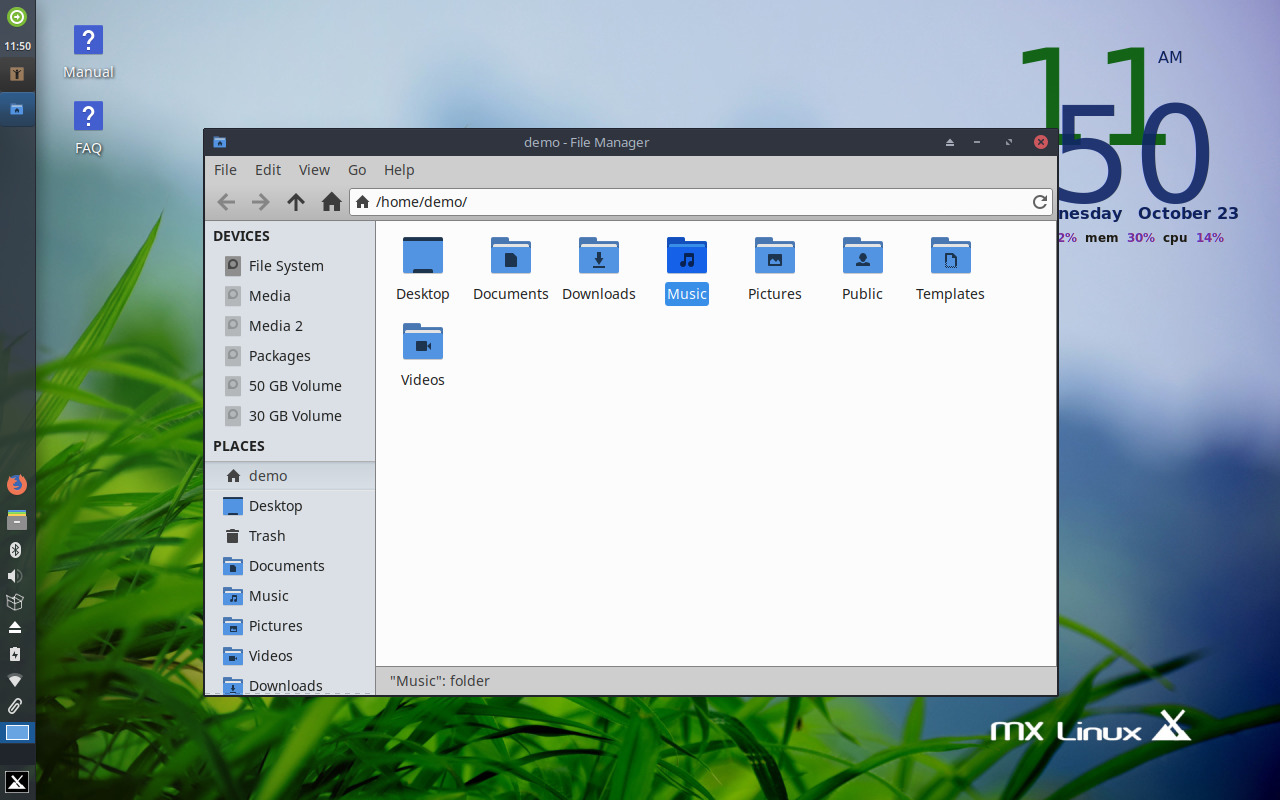Screen dimensions: 1280x800
Task: Open the View menu
Action: 314,170
